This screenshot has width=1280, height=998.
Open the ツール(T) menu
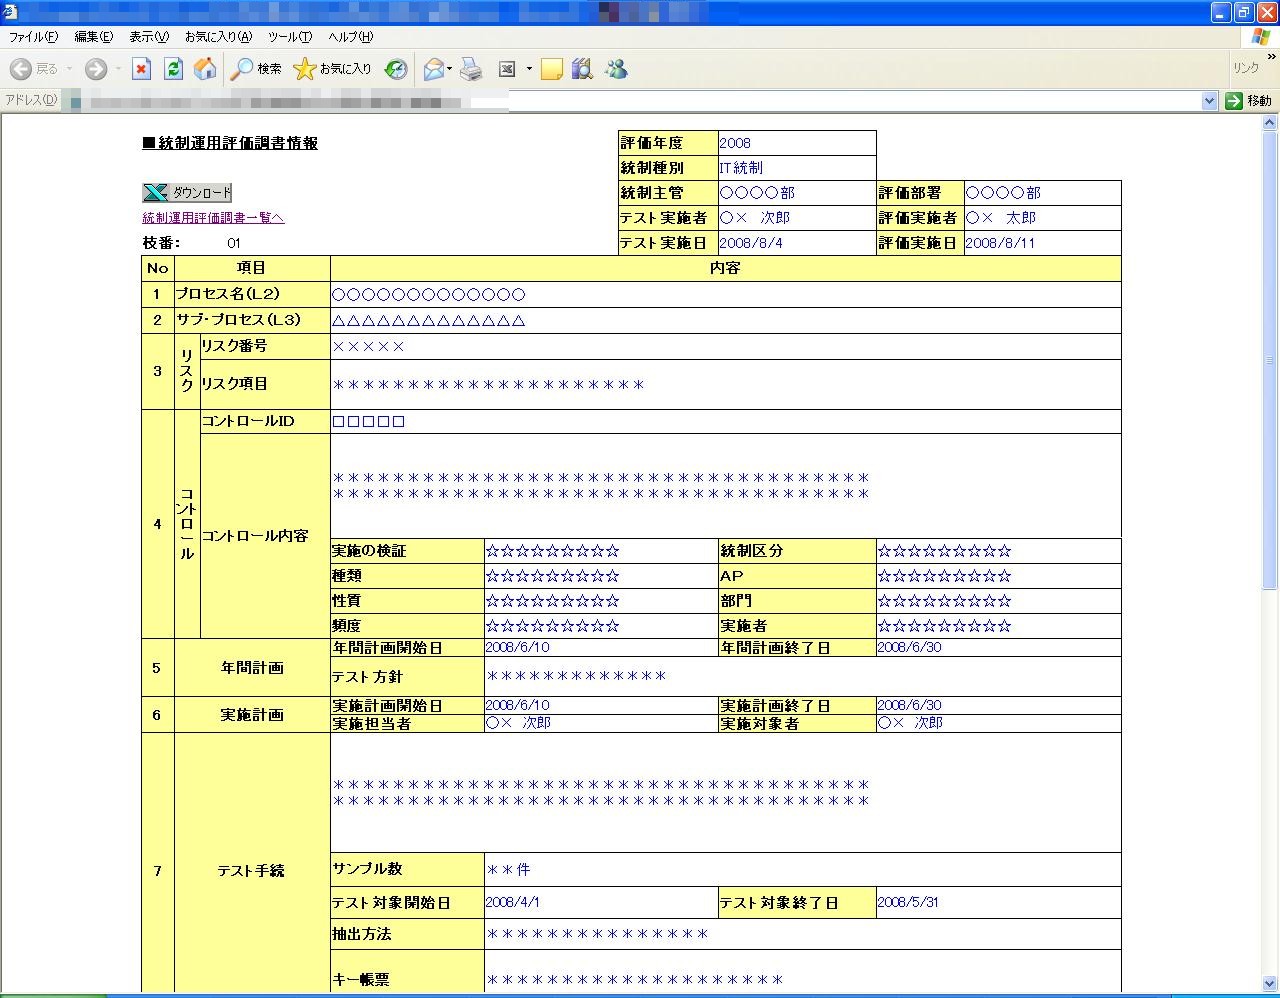coord(290,37)
